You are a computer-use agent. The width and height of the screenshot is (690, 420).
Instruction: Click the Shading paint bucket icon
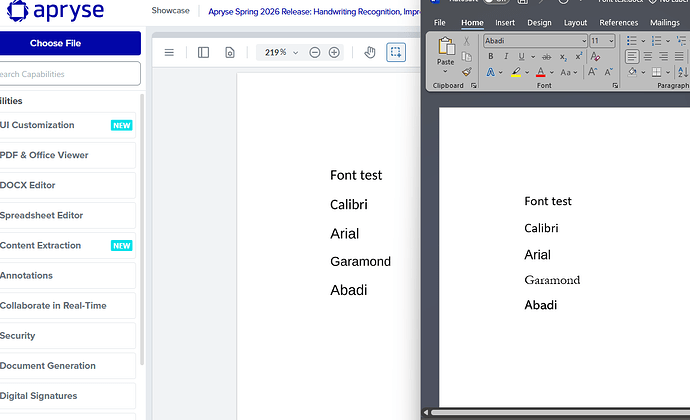click(632, 72)
